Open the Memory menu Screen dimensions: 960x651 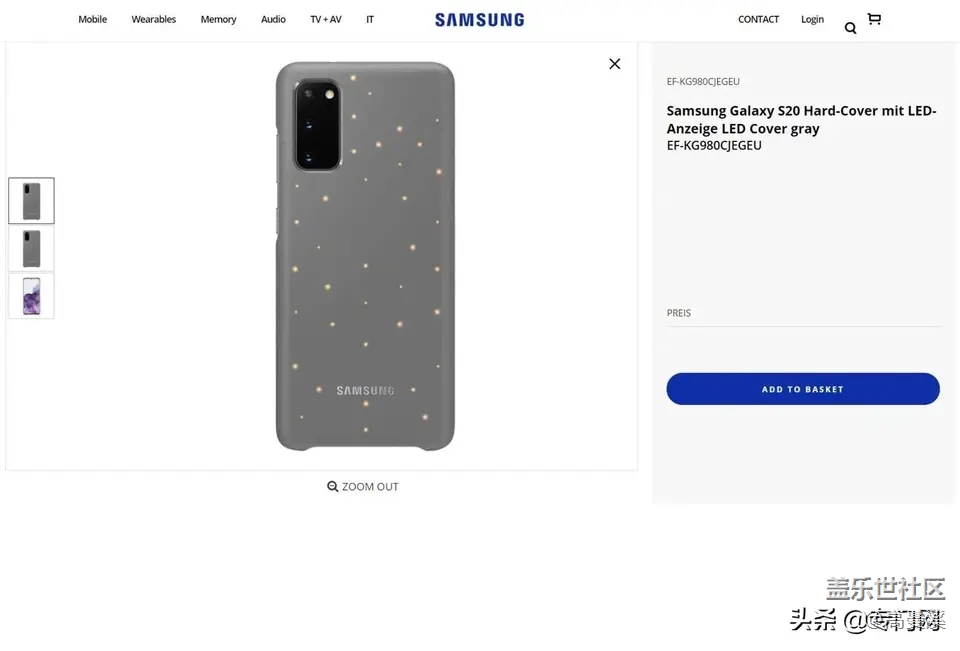218,19
